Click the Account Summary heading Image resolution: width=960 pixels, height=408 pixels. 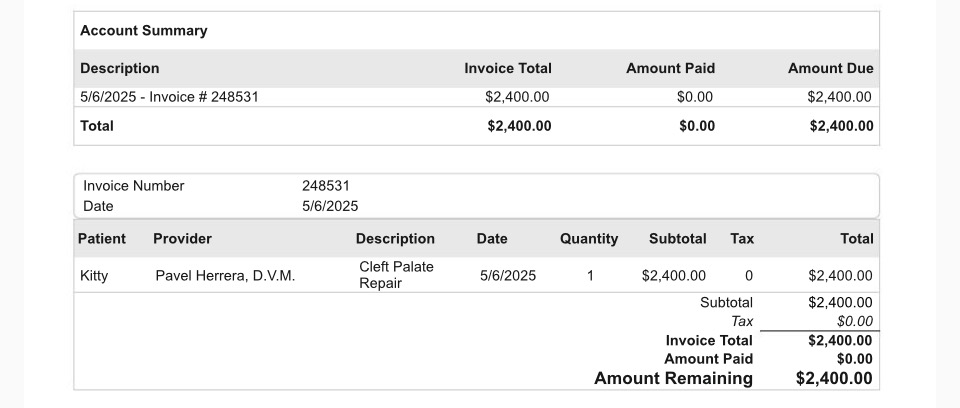point(143,31)
